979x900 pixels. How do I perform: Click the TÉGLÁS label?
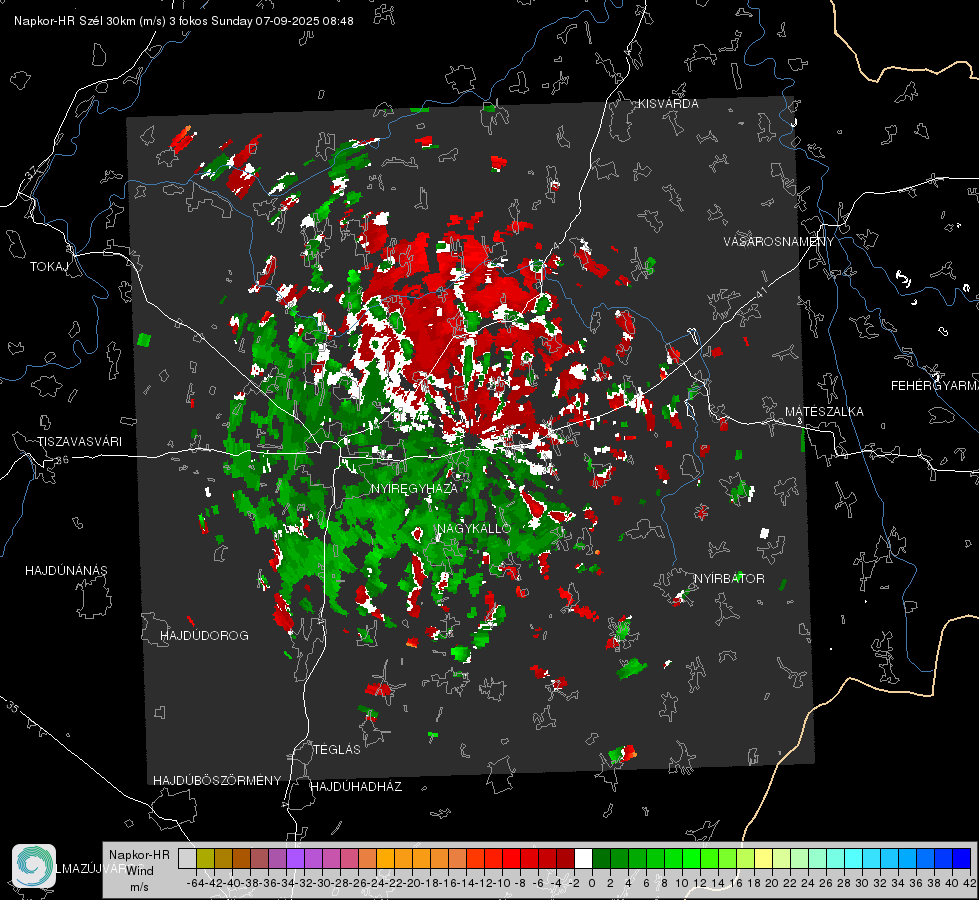[337, 749]
